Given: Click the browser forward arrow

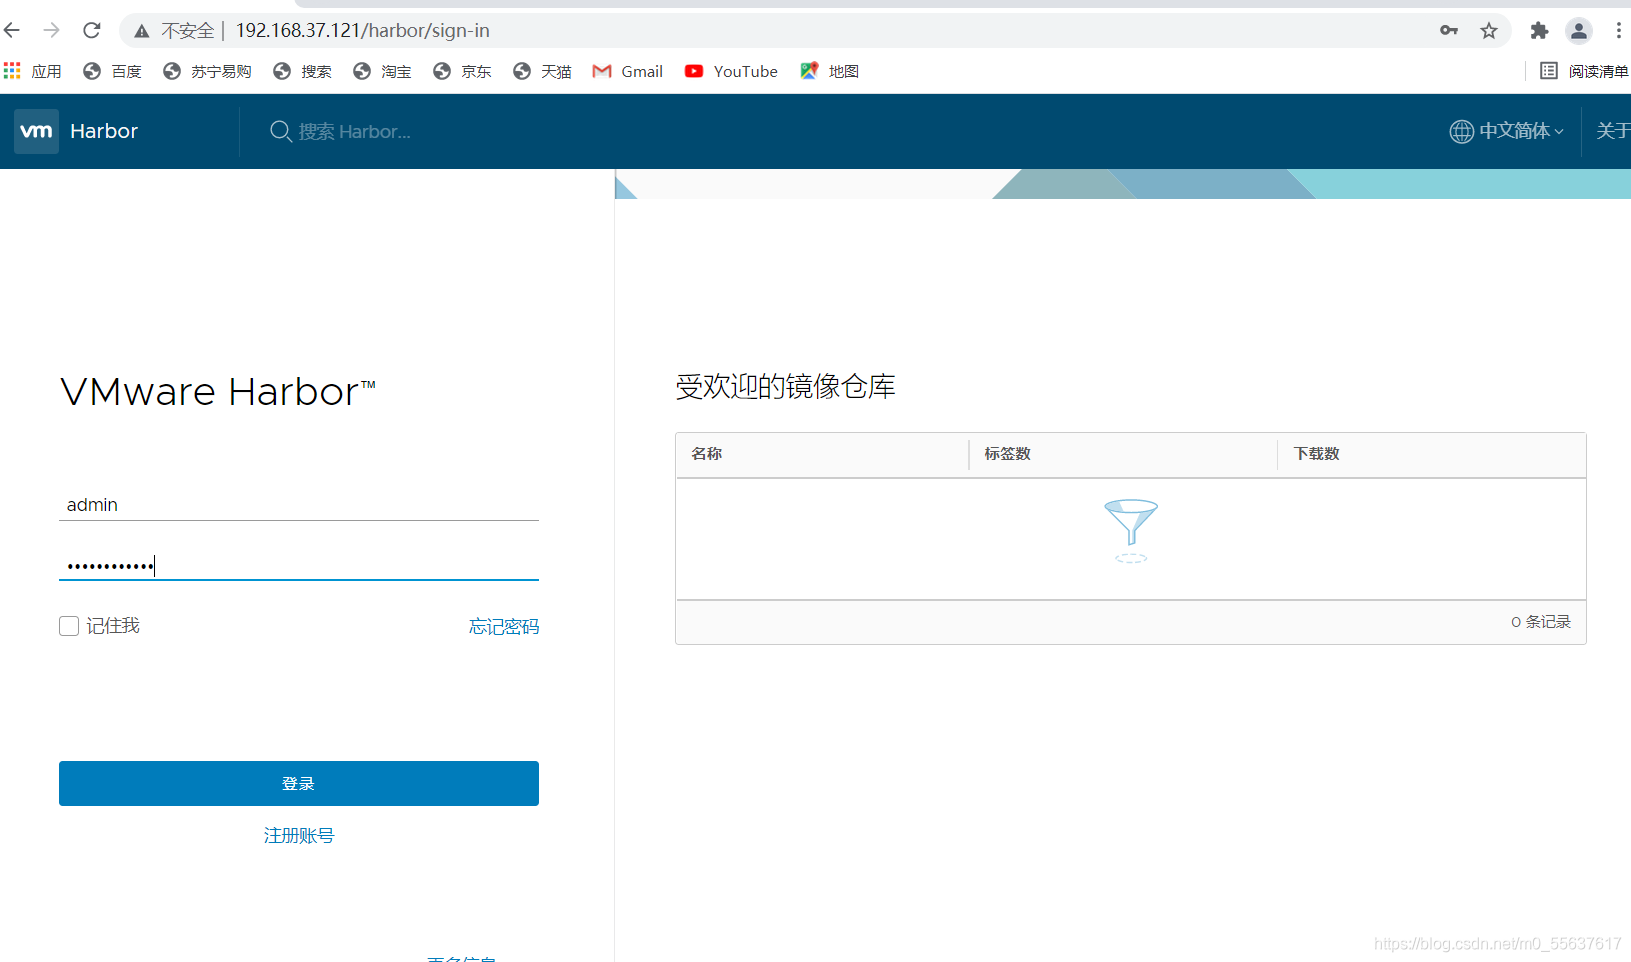Looking at the screenshot, I should (x=52, y=30).
